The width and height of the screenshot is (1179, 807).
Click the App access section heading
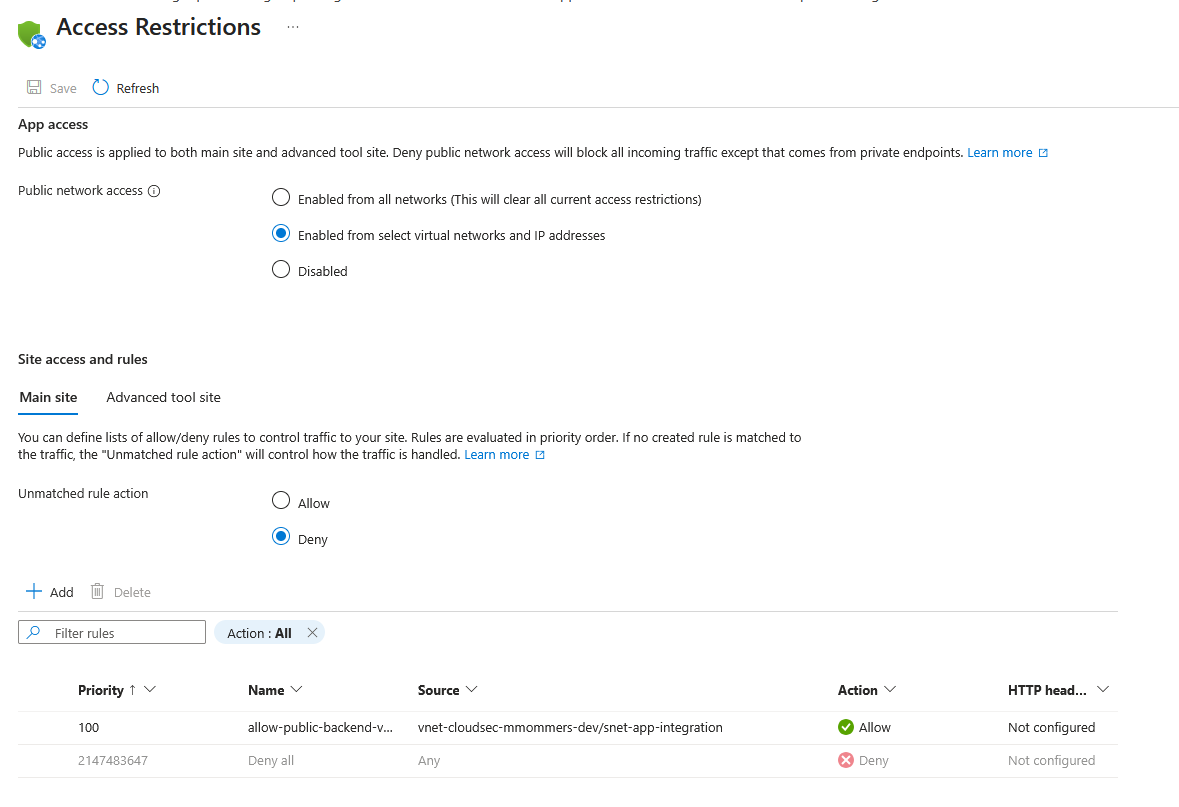tap(53, 125)
